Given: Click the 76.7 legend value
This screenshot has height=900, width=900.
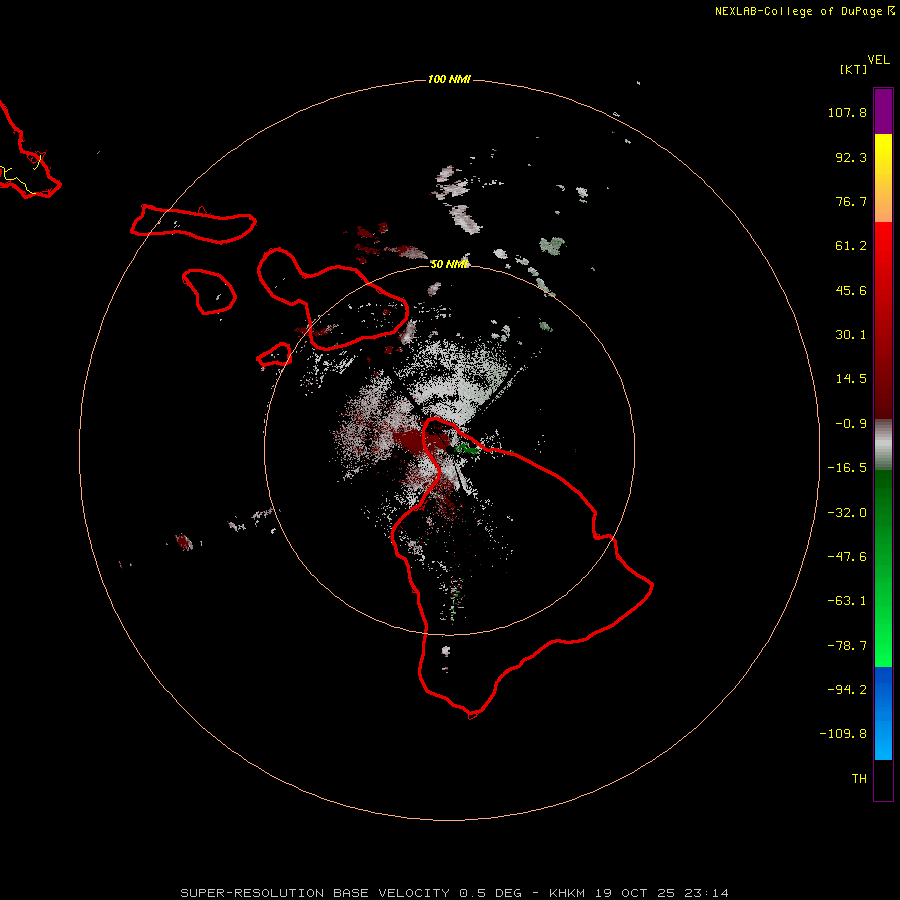Looking at the screenshot, I should [851, 201].
